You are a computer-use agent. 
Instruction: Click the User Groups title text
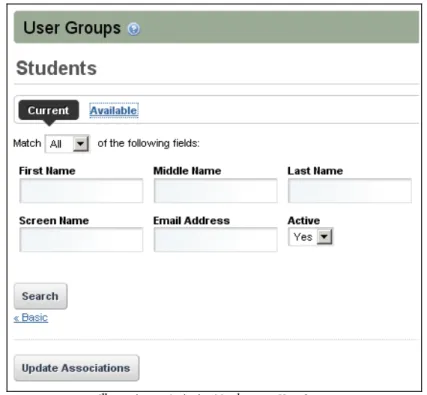pyautogui.click(x=72, y=28)
